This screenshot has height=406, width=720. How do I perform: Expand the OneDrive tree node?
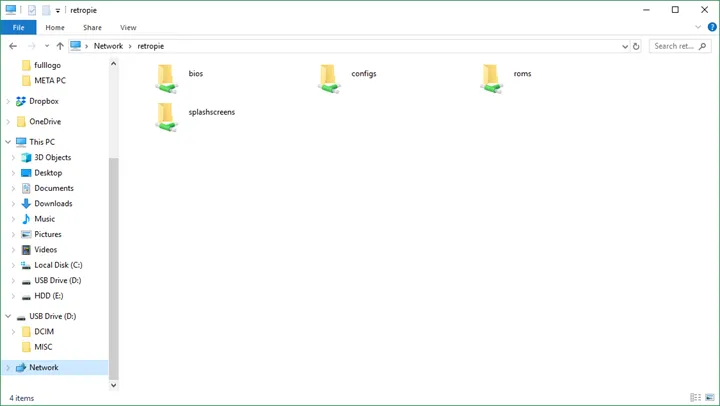(8, 122)
